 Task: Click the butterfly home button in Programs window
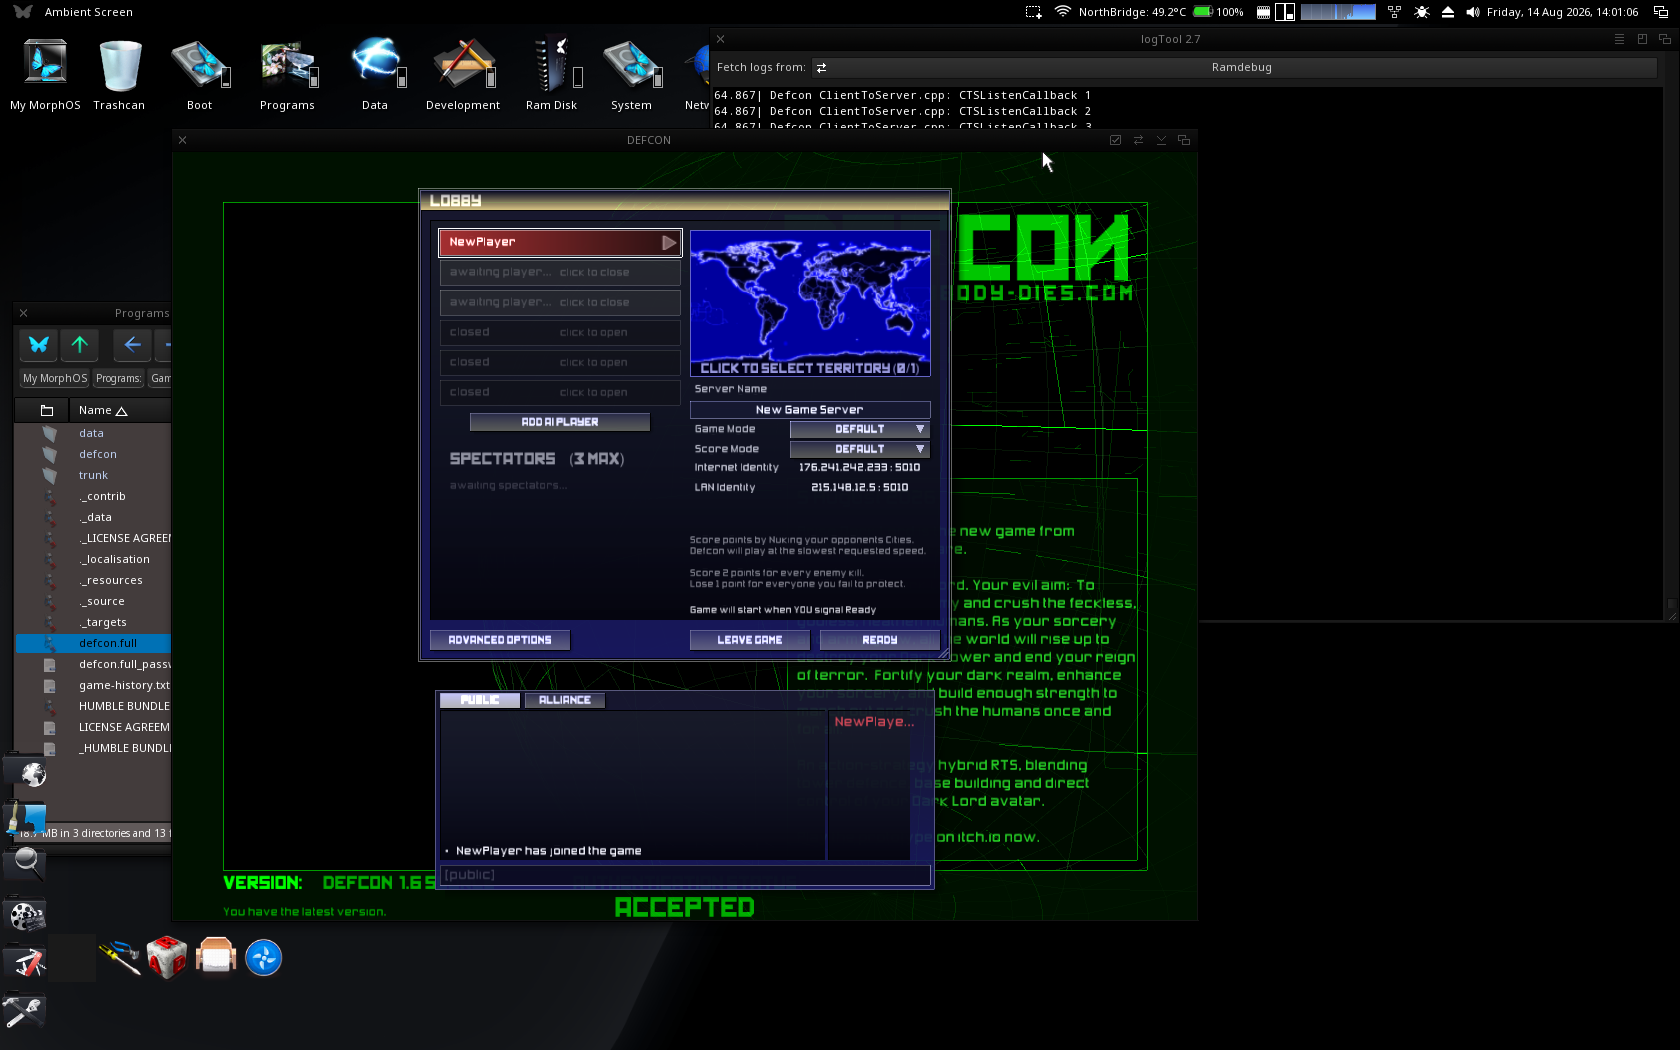pos(39,344)
